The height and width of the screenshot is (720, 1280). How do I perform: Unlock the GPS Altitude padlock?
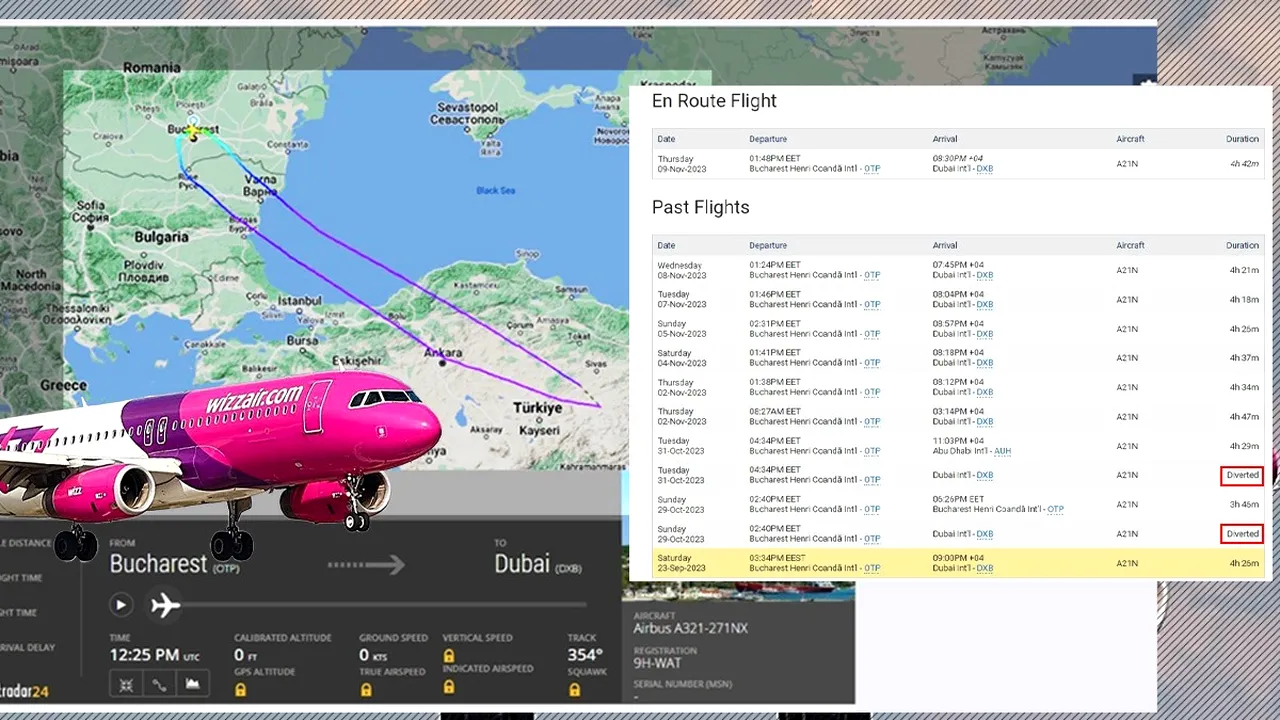241,691
